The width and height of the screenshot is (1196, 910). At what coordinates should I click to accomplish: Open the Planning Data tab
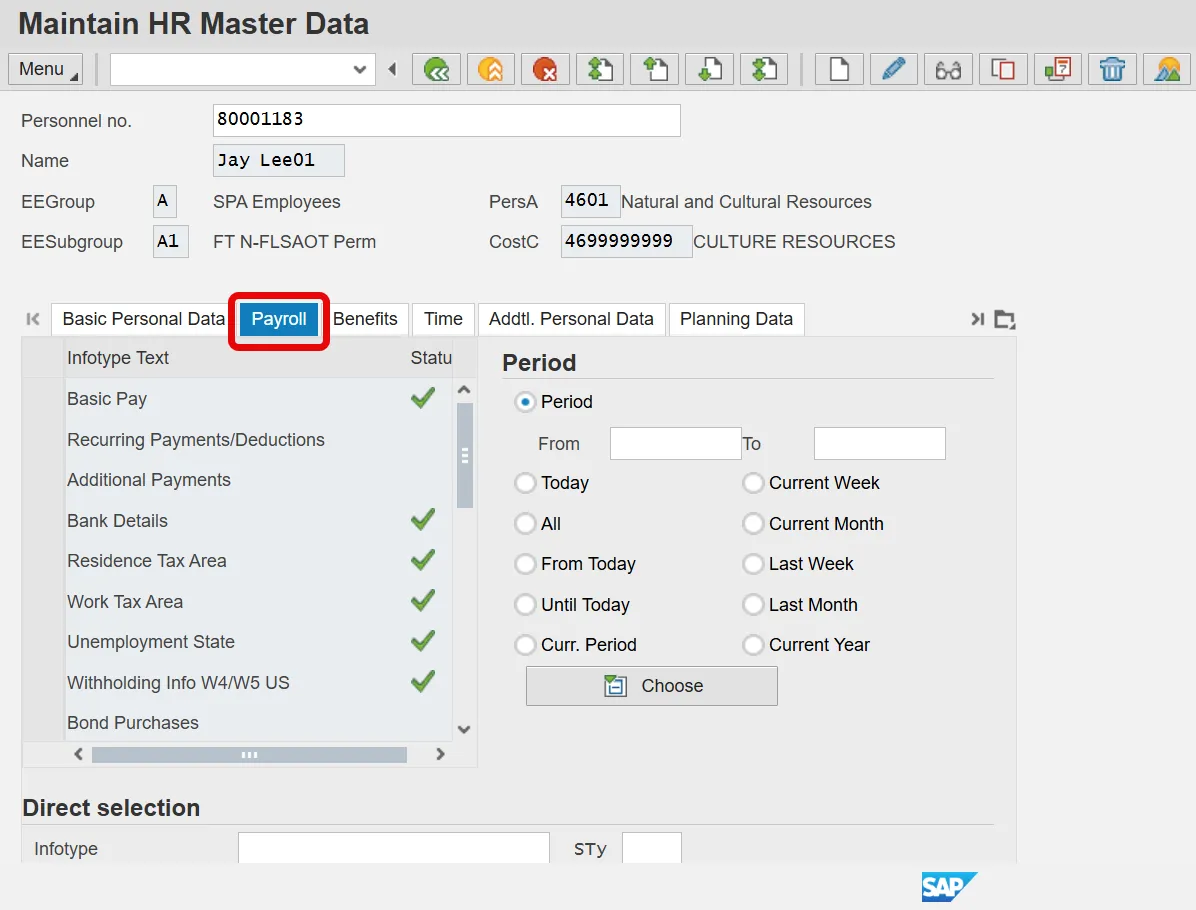tap(736, 319)
